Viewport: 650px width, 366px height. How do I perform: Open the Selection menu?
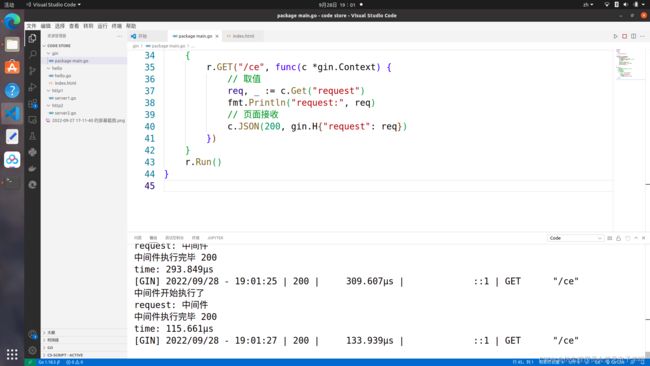[60, 26]
